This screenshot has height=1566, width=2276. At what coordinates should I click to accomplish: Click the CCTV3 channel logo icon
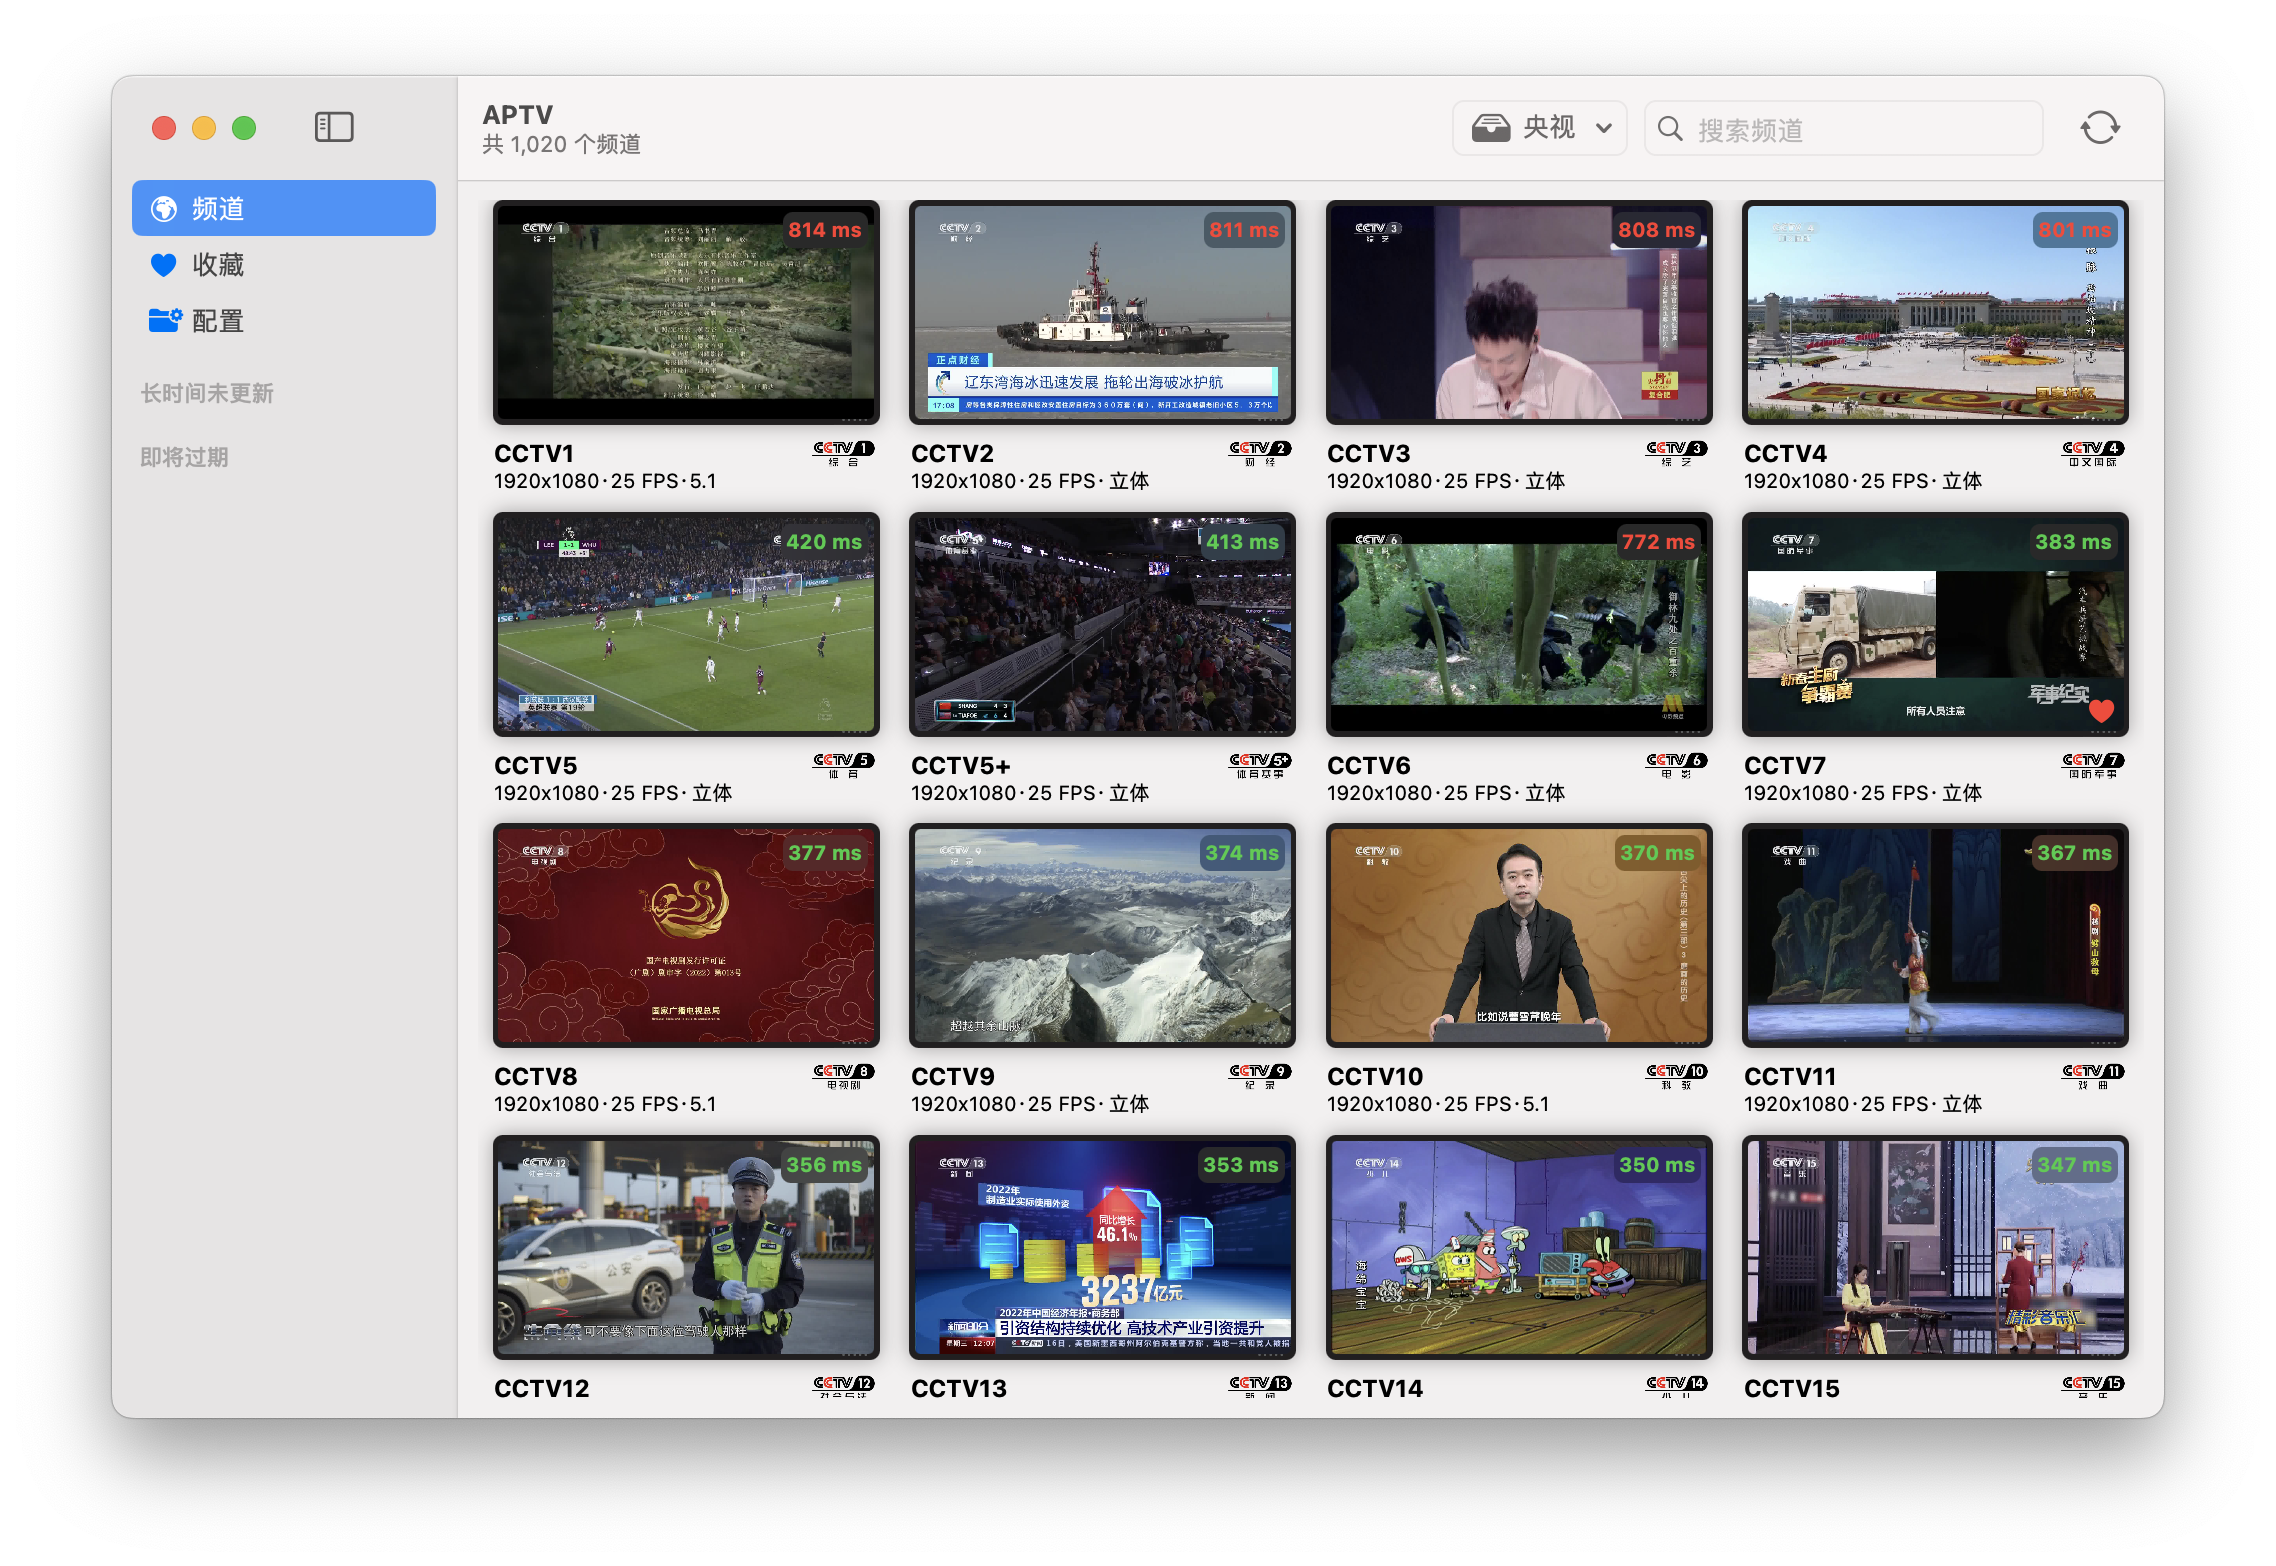point(1677,453)
